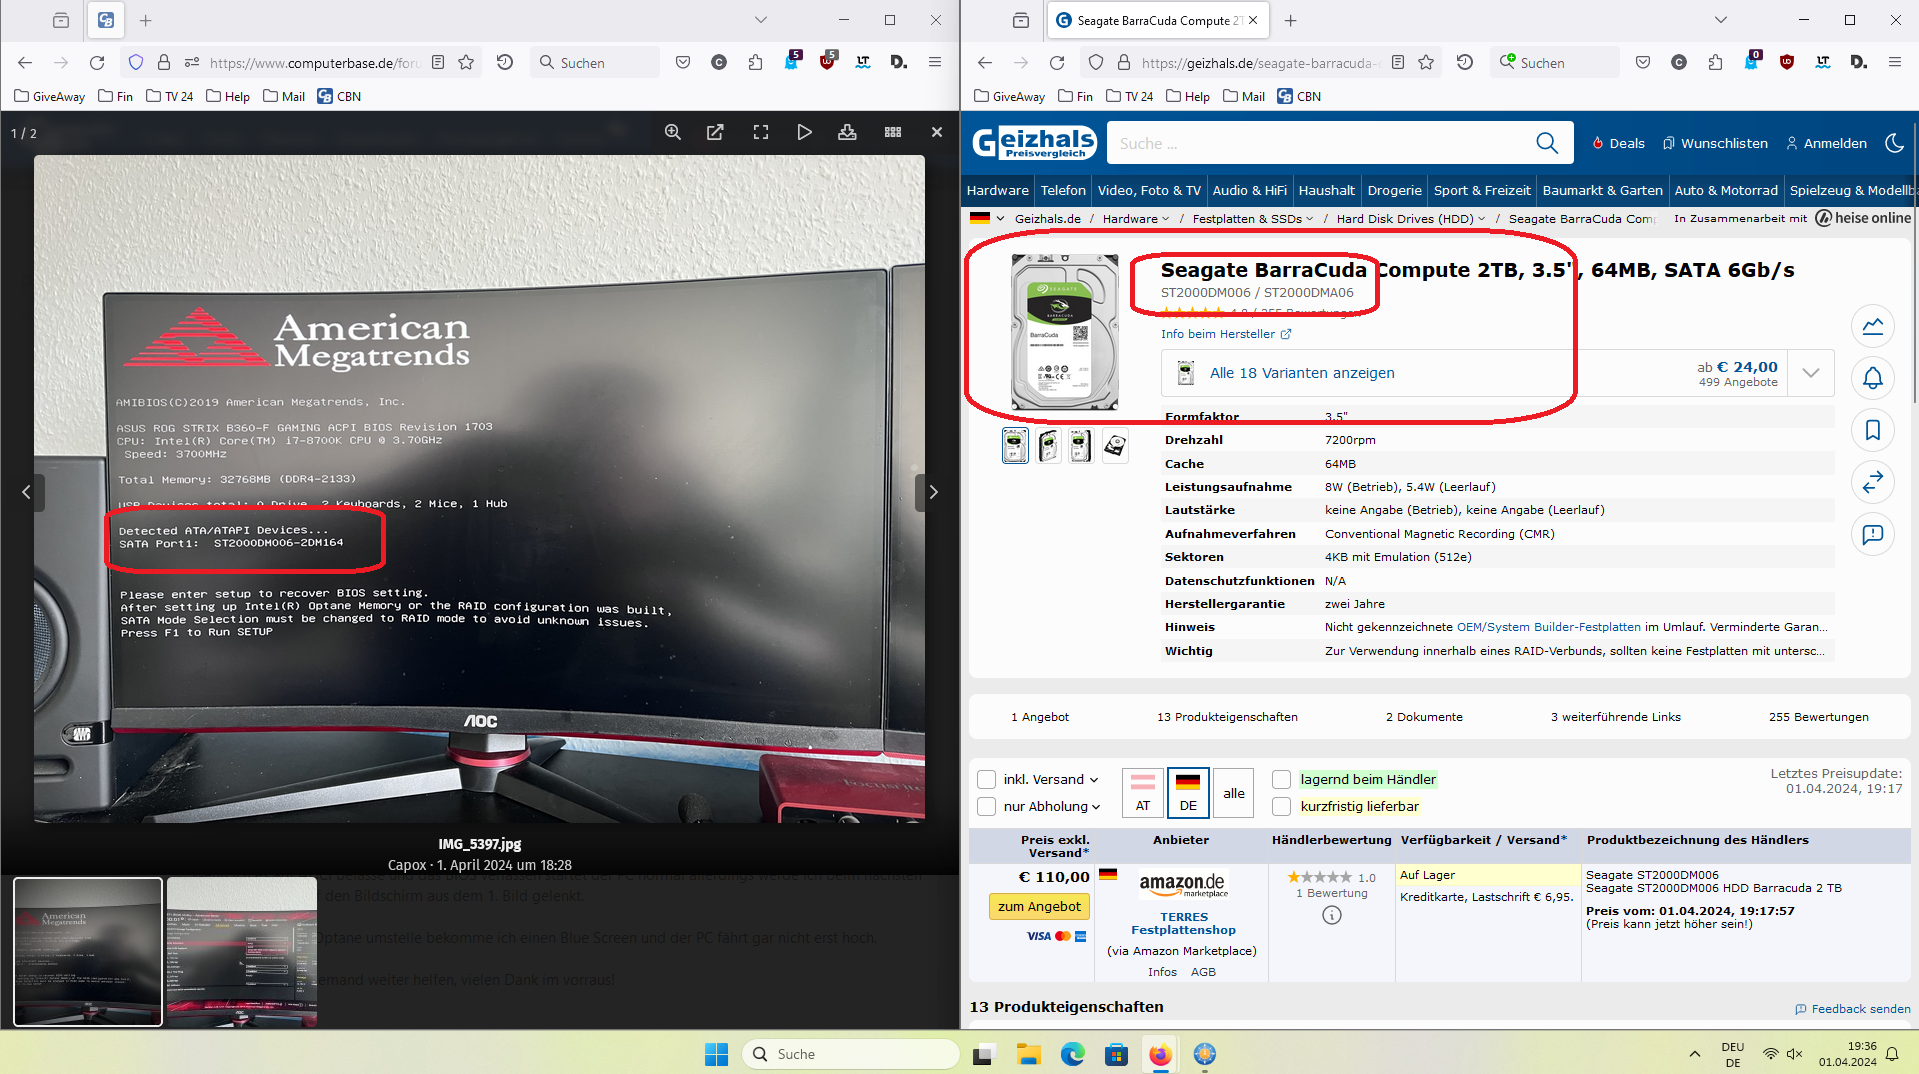This screenshot has height=1074, width=1919.
Task: Open Windows Start menu
Action: pyautogui.click(x=716, y=1054)
